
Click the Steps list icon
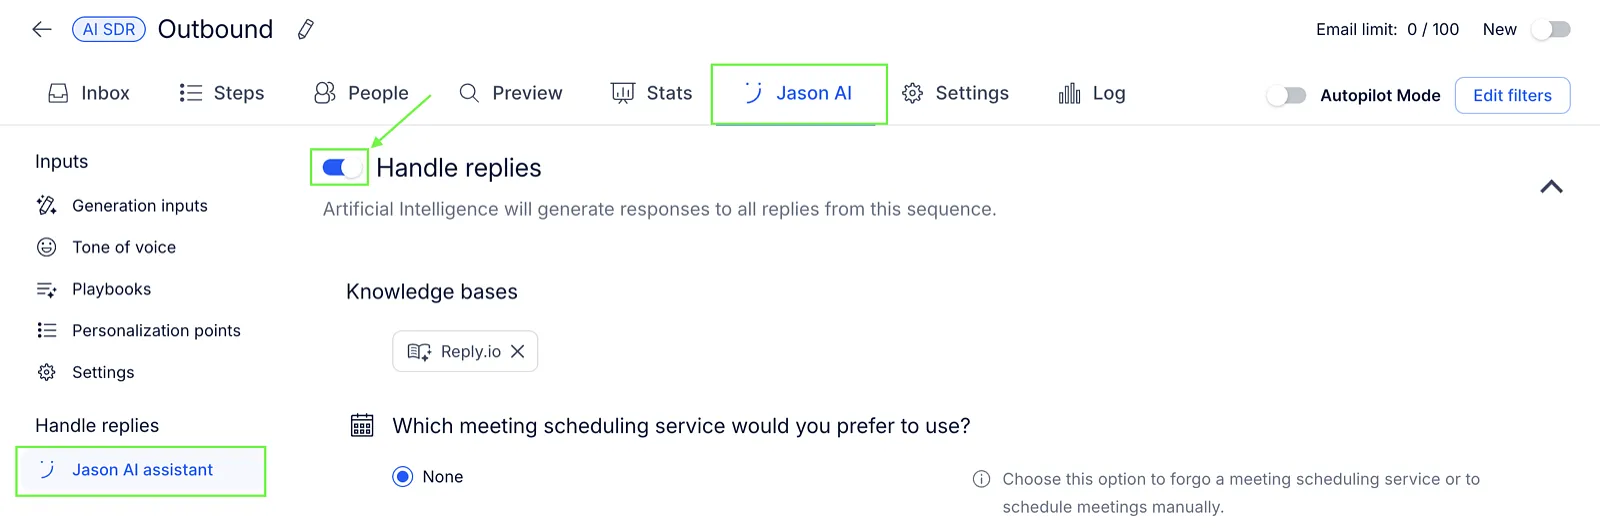(190, 93)
